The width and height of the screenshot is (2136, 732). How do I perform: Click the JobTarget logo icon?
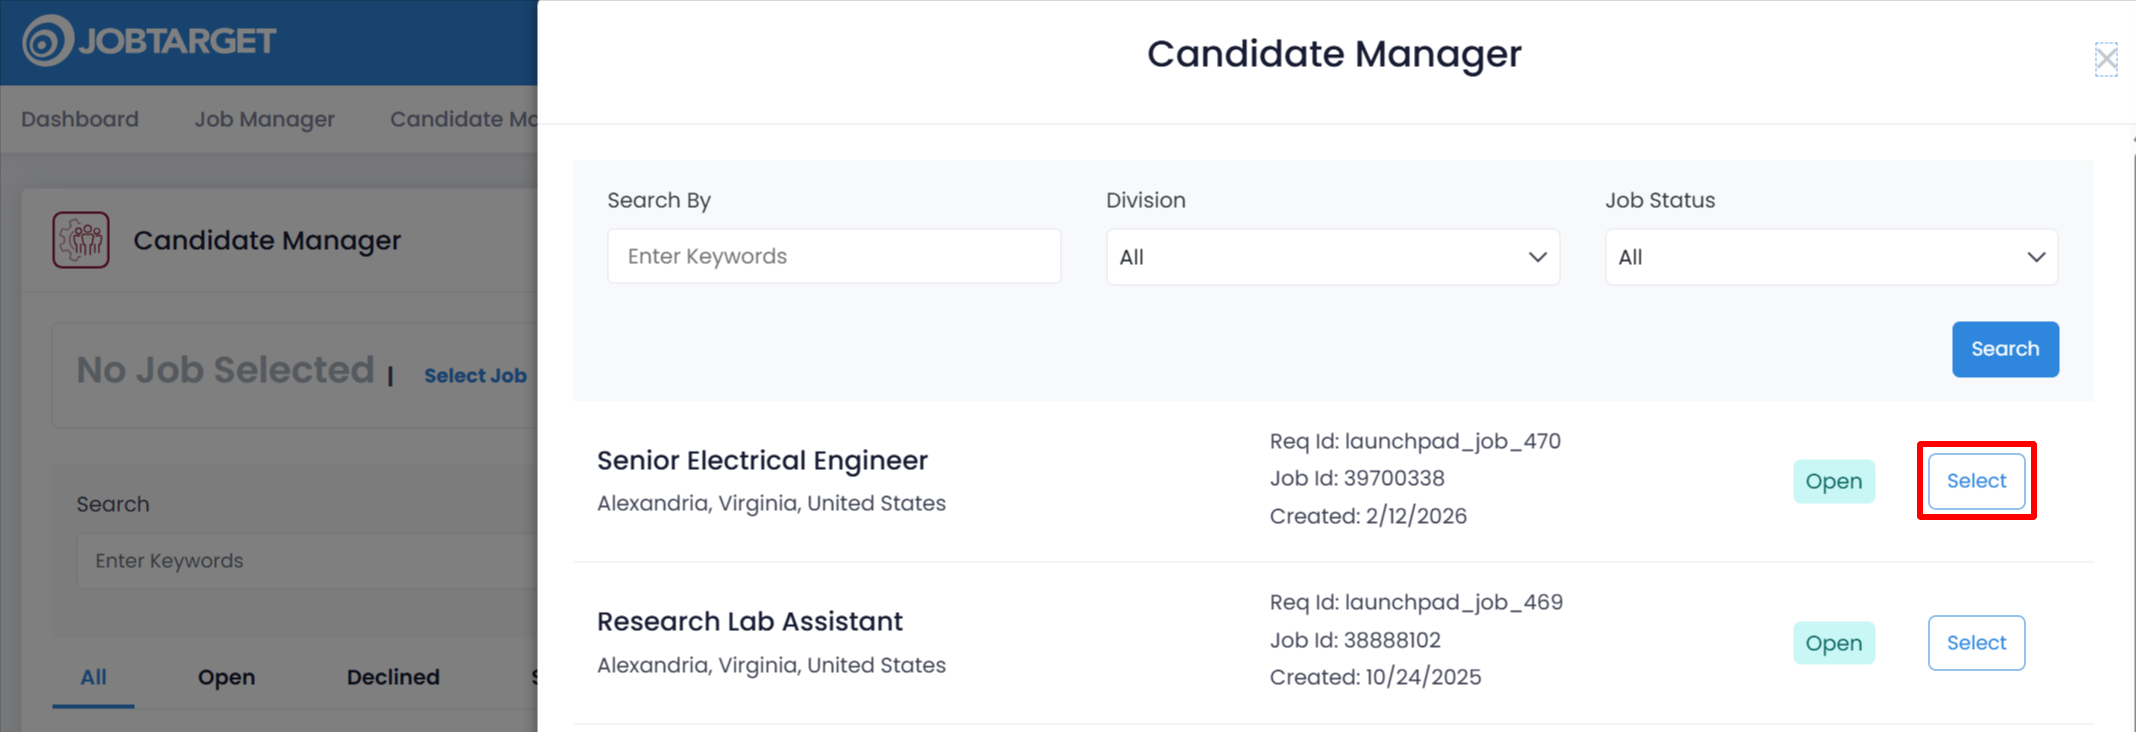(x=48, y=41)
